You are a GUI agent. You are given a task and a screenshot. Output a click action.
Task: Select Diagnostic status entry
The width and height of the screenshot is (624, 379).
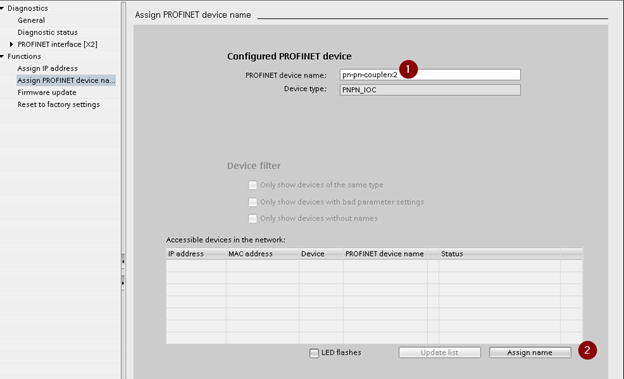47,32
